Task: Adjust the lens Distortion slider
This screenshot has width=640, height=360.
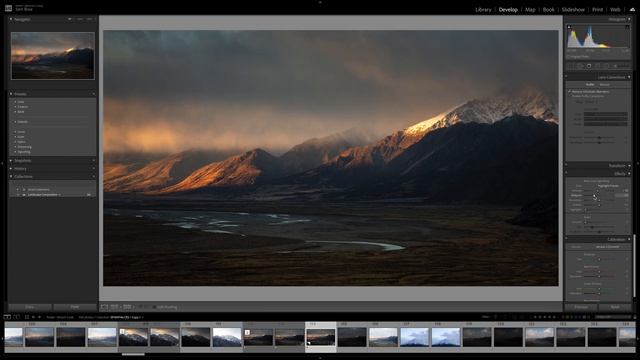Action: point(599,138)
